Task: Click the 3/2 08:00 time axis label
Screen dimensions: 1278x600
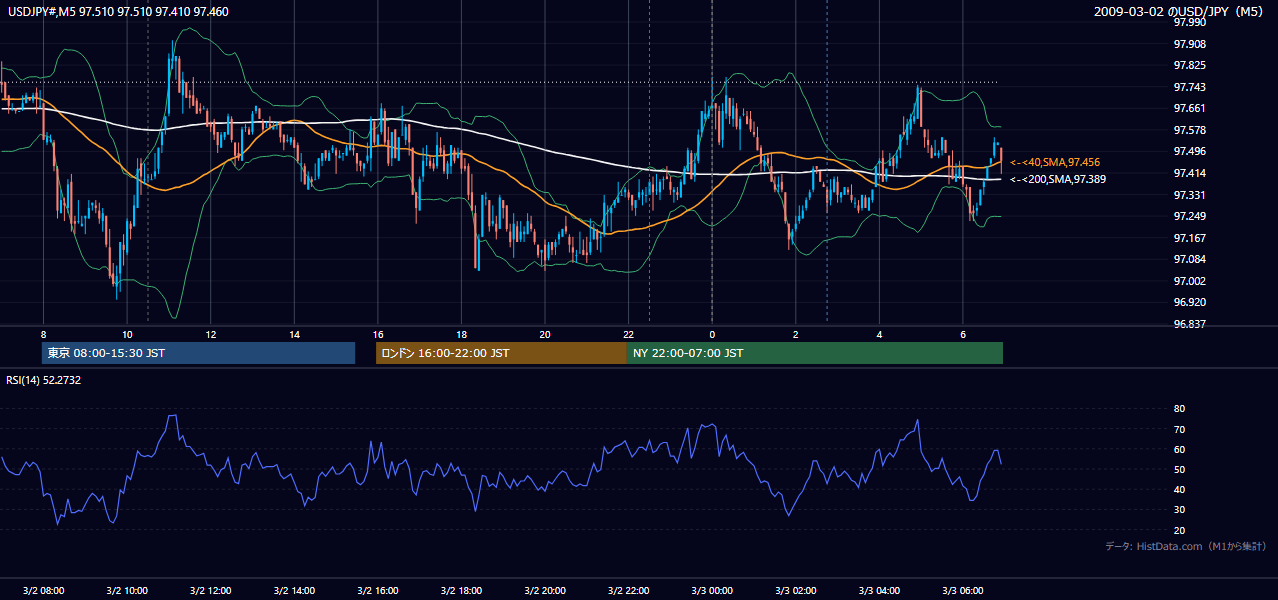Action: click(x=43, y=590)
